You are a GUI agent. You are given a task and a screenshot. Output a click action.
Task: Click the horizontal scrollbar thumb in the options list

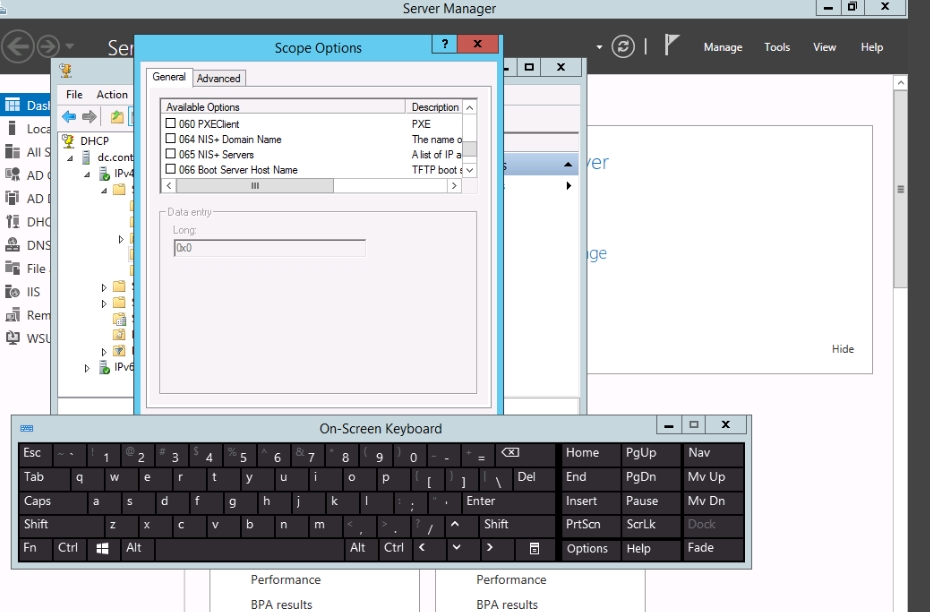coord(255,186)
